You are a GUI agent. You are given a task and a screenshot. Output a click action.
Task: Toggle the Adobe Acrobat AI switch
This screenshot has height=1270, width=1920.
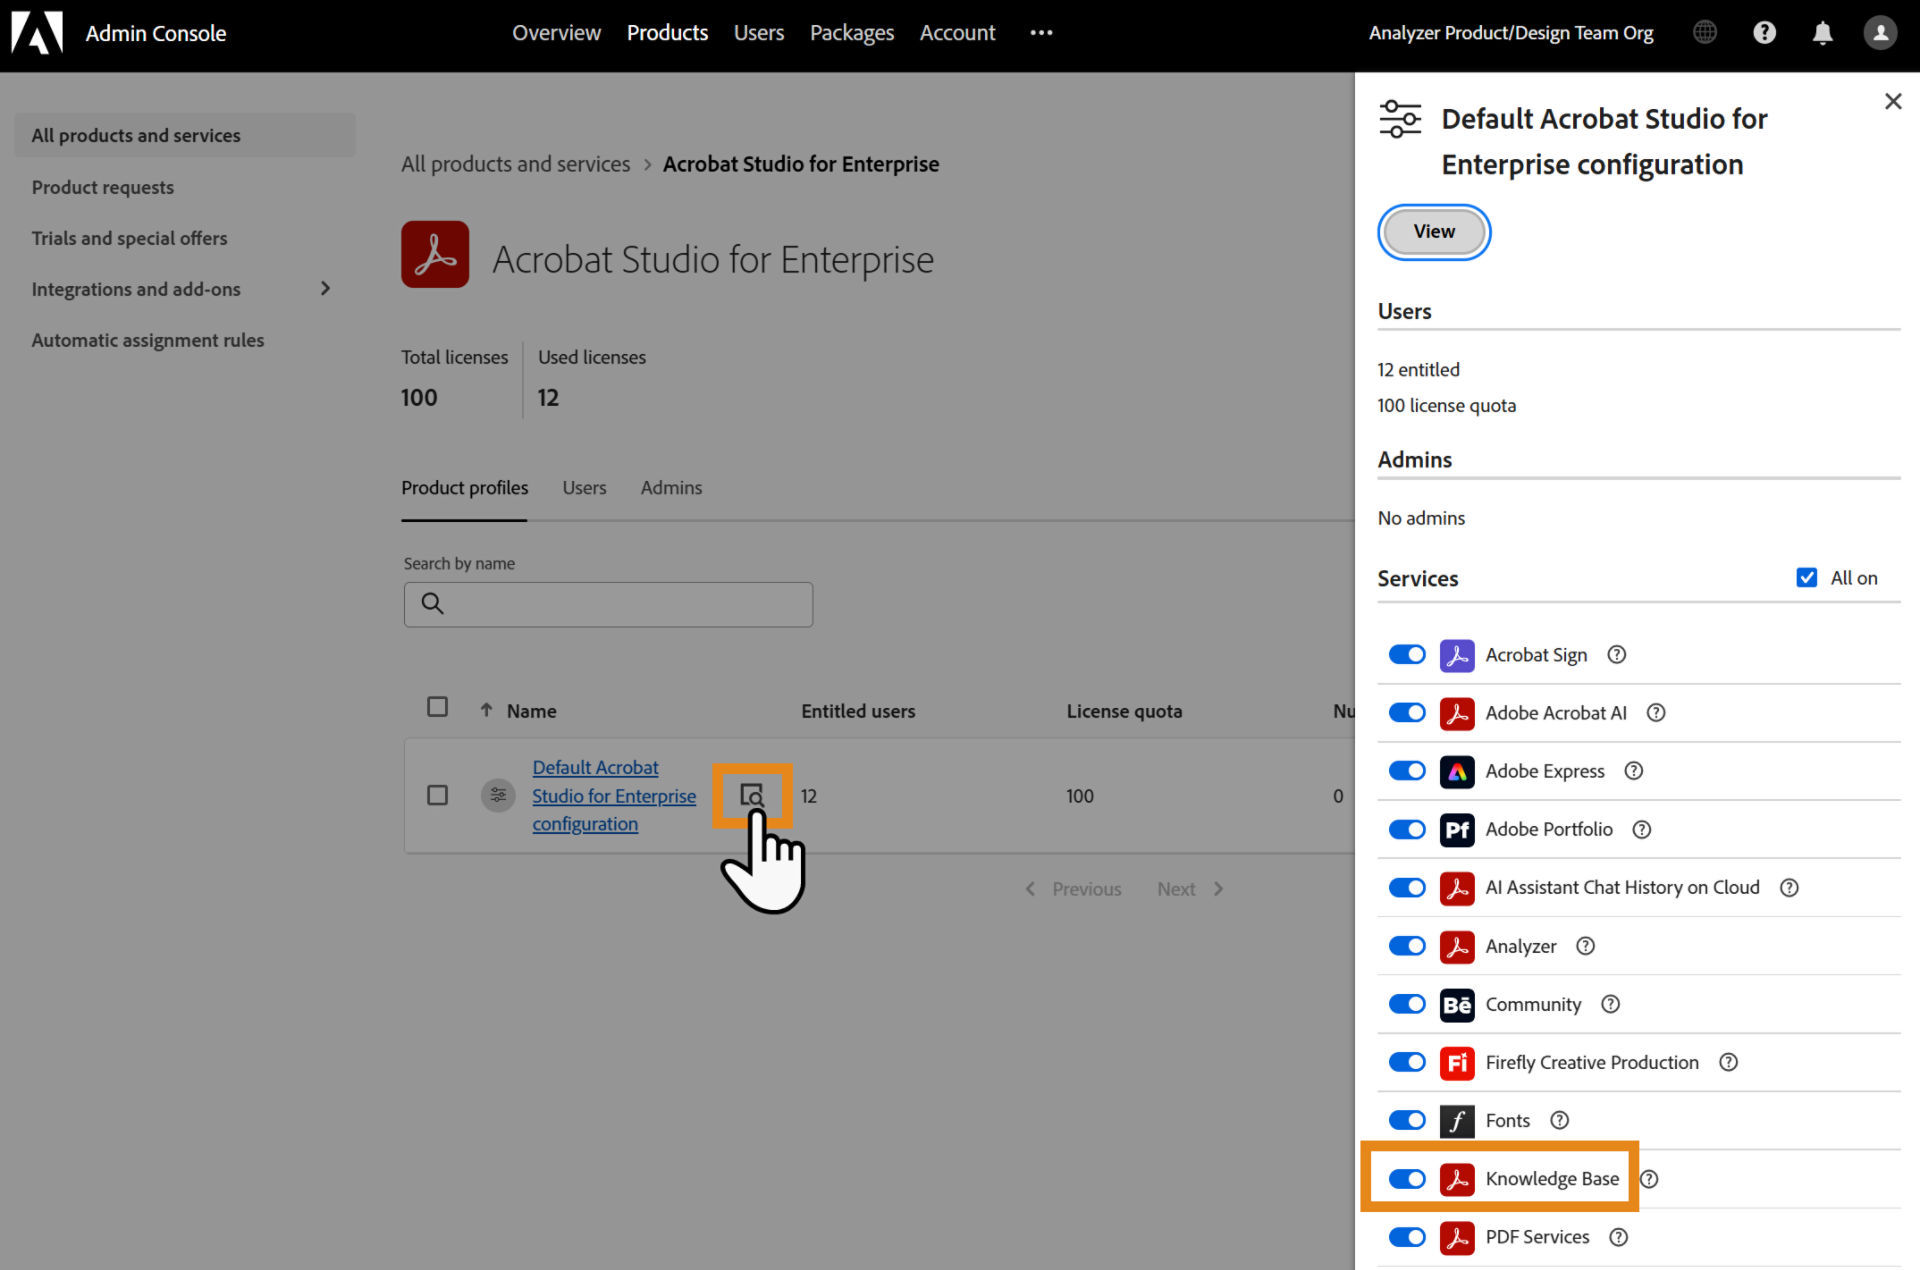1407,712
